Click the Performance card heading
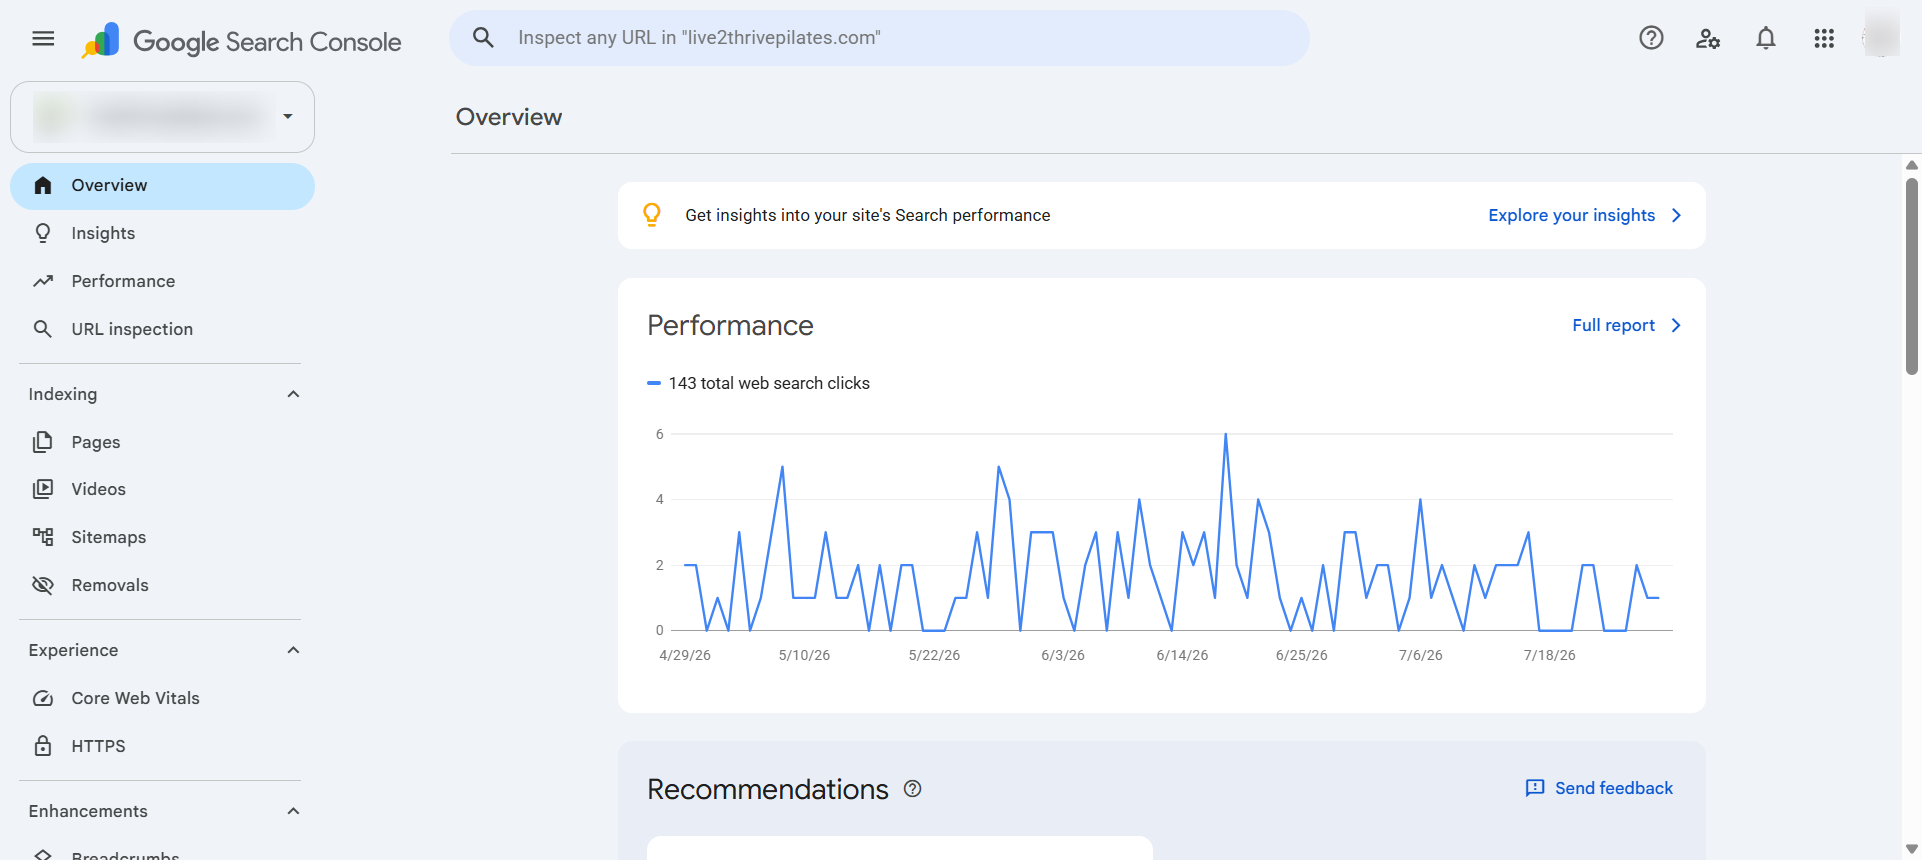1922x860 pixels. tap(730, 325)
